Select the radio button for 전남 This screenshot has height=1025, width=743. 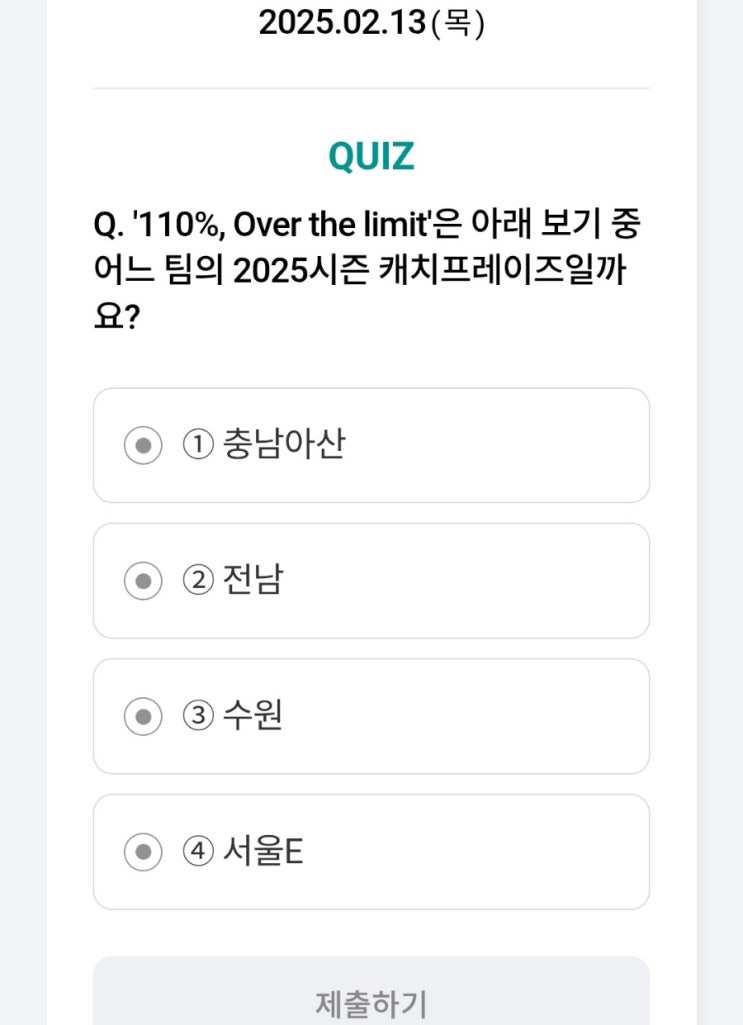click(143, 581)
